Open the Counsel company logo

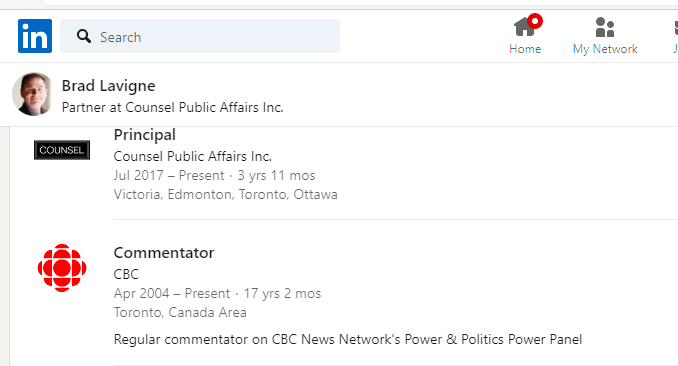tap(62, 150)
